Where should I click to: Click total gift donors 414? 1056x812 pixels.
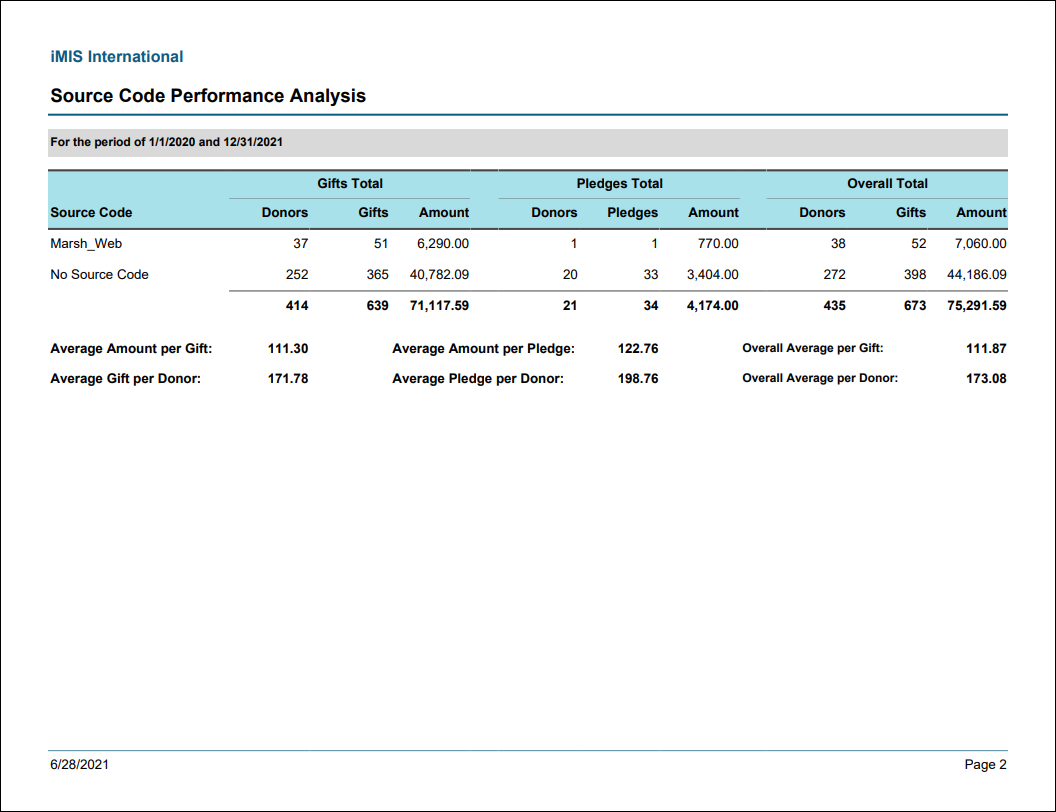297,306
